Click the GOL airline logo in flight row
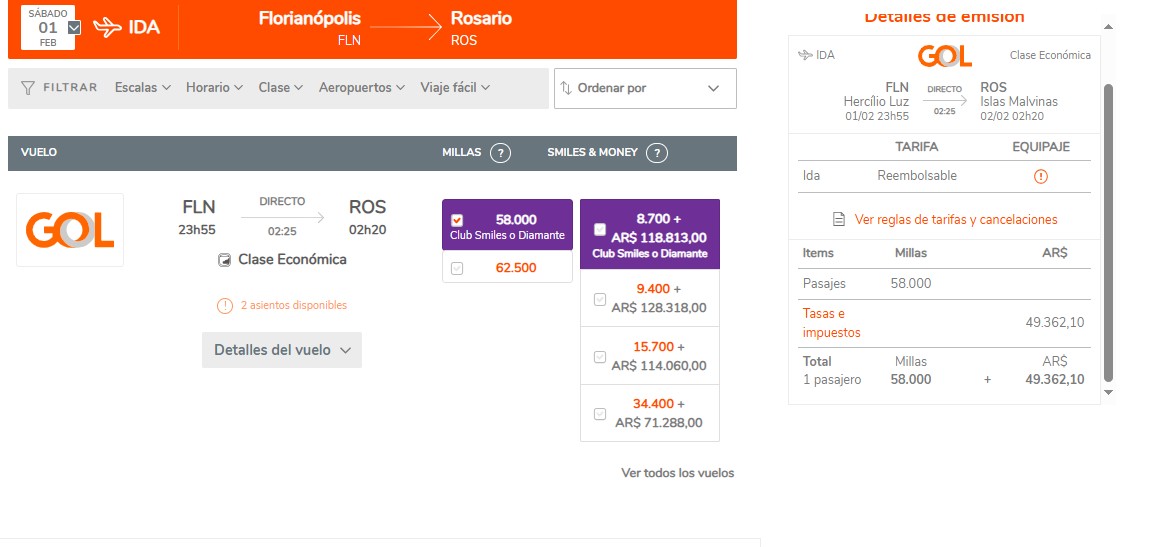Screen dimensions: 1166x547 coord(70,230)
